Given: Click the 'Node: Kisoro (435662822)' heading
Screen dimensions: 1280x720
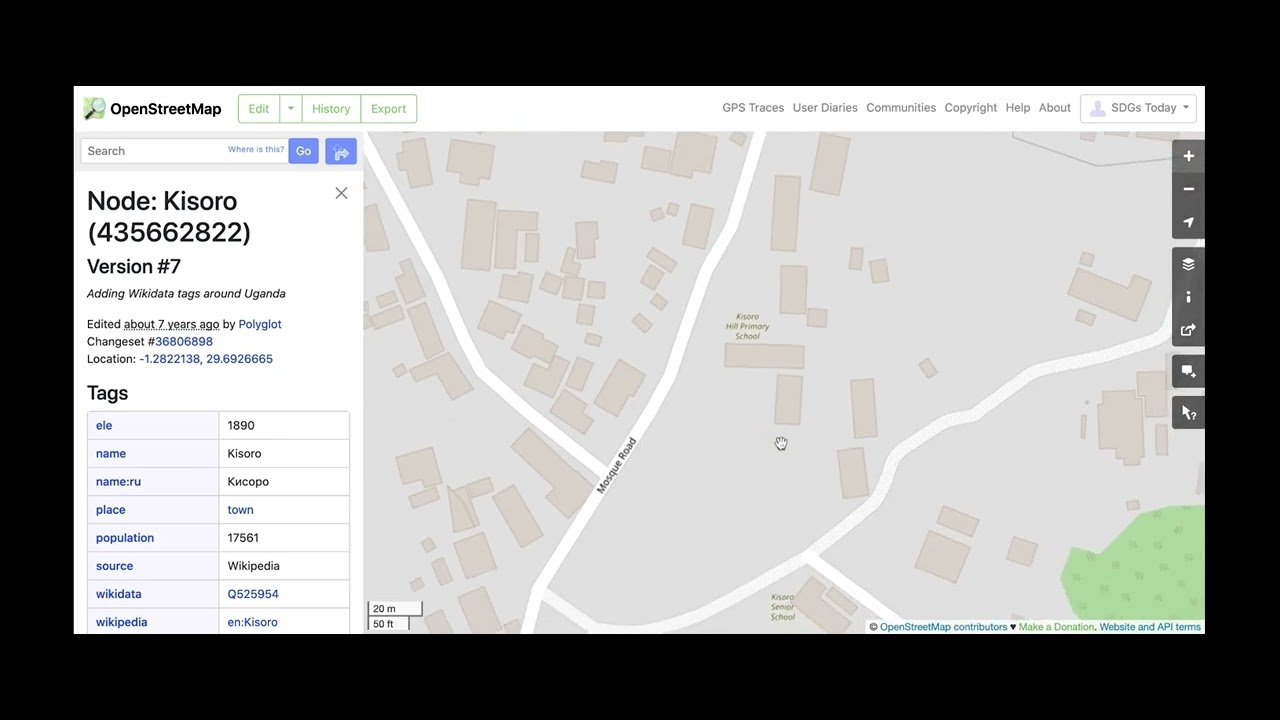Looking at the screenshot, I should point(169,217).
